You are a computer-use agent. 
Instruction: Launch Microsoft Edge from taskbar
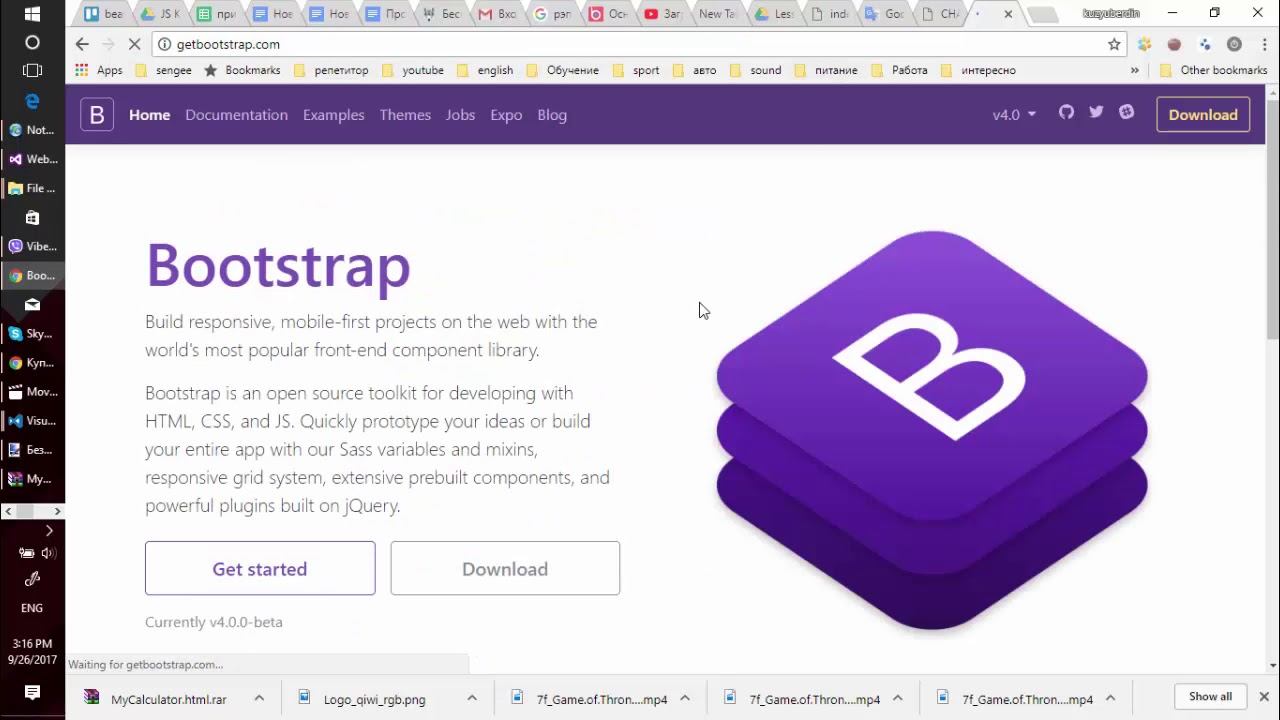[x=32, y=101]
